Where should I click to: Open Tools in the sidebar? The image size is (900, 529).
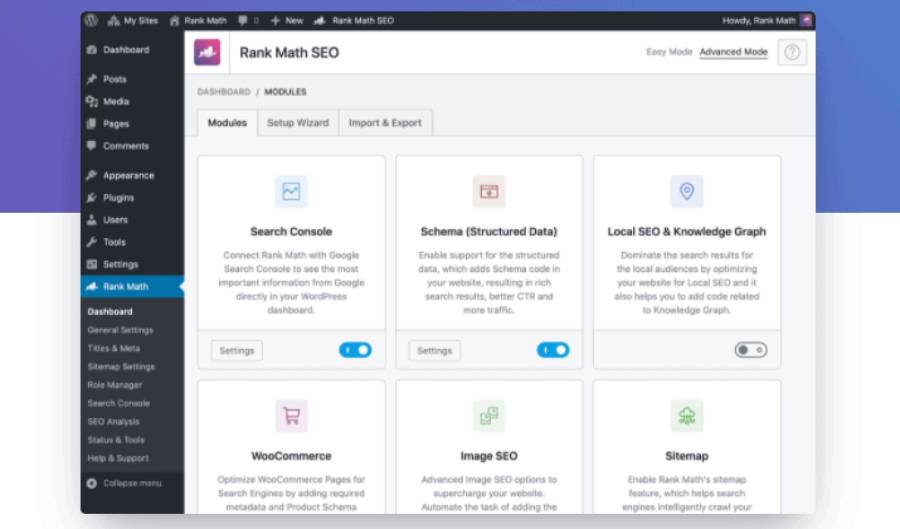132,243
